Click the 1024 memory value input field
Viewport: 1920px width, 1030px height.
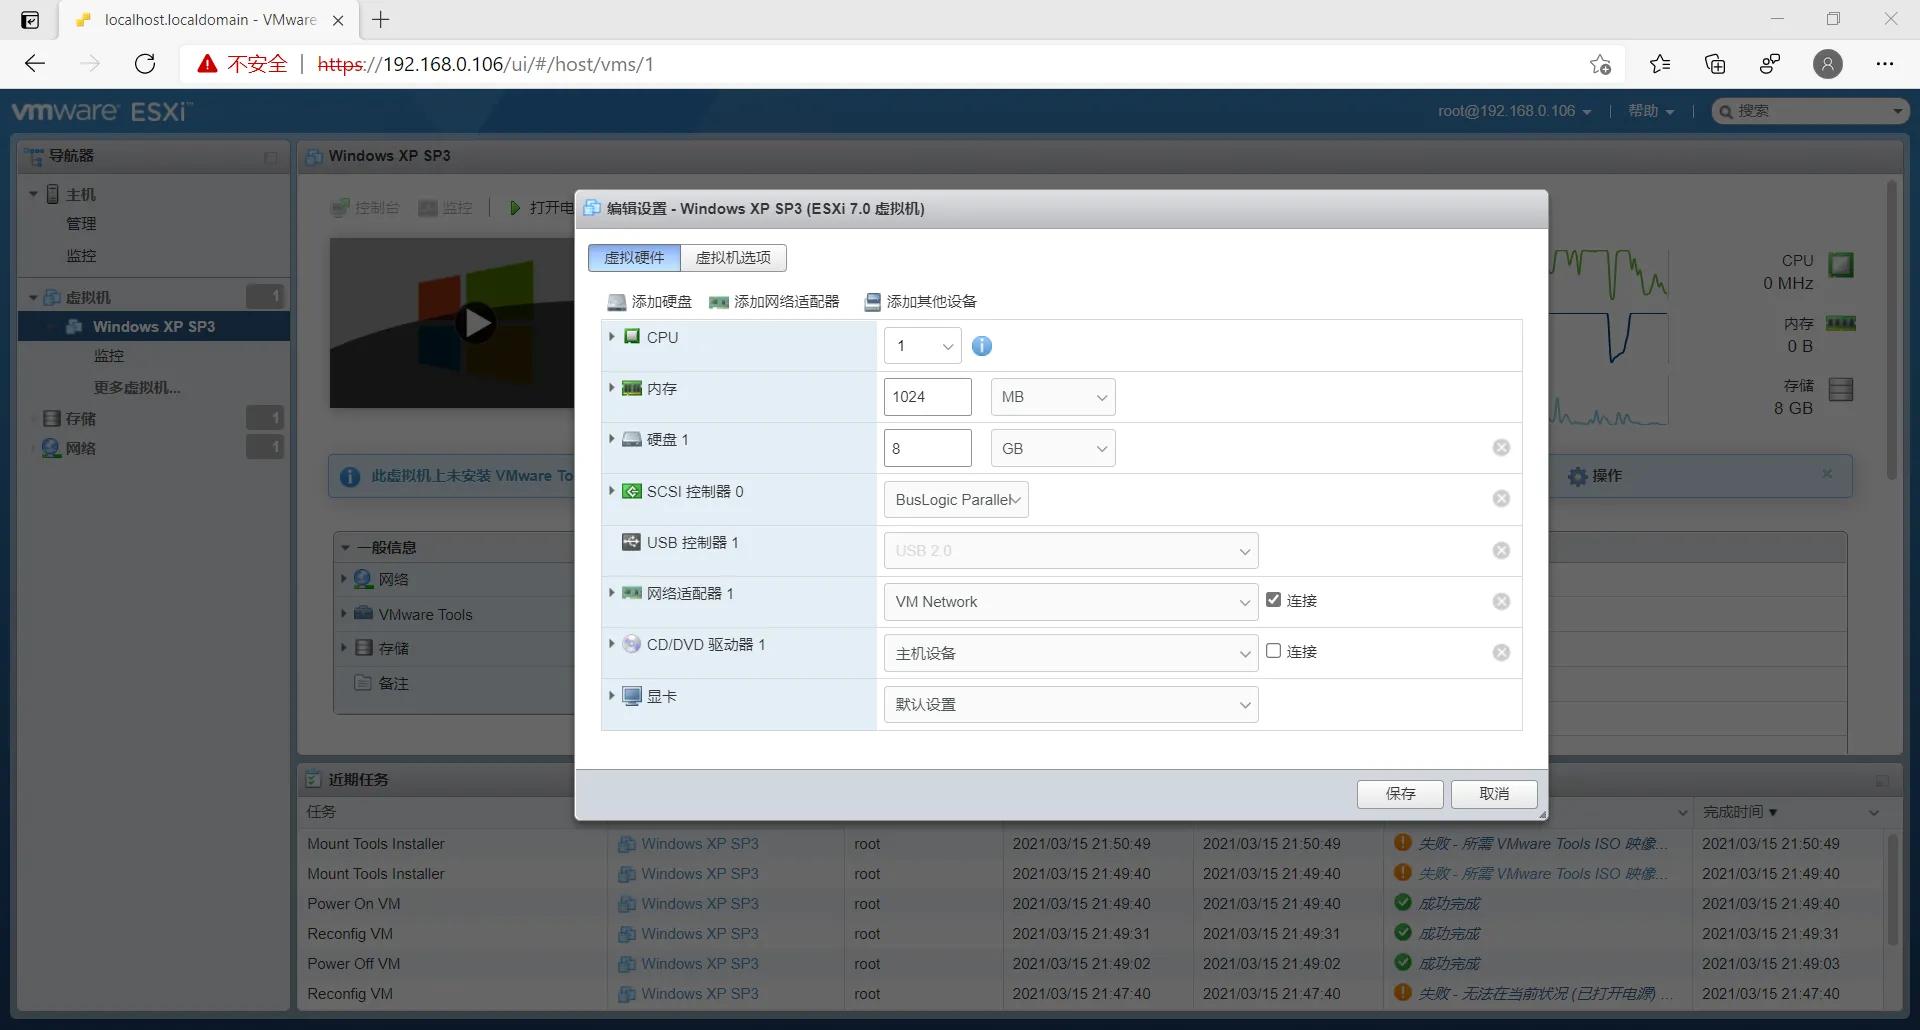tap(927, 396)
